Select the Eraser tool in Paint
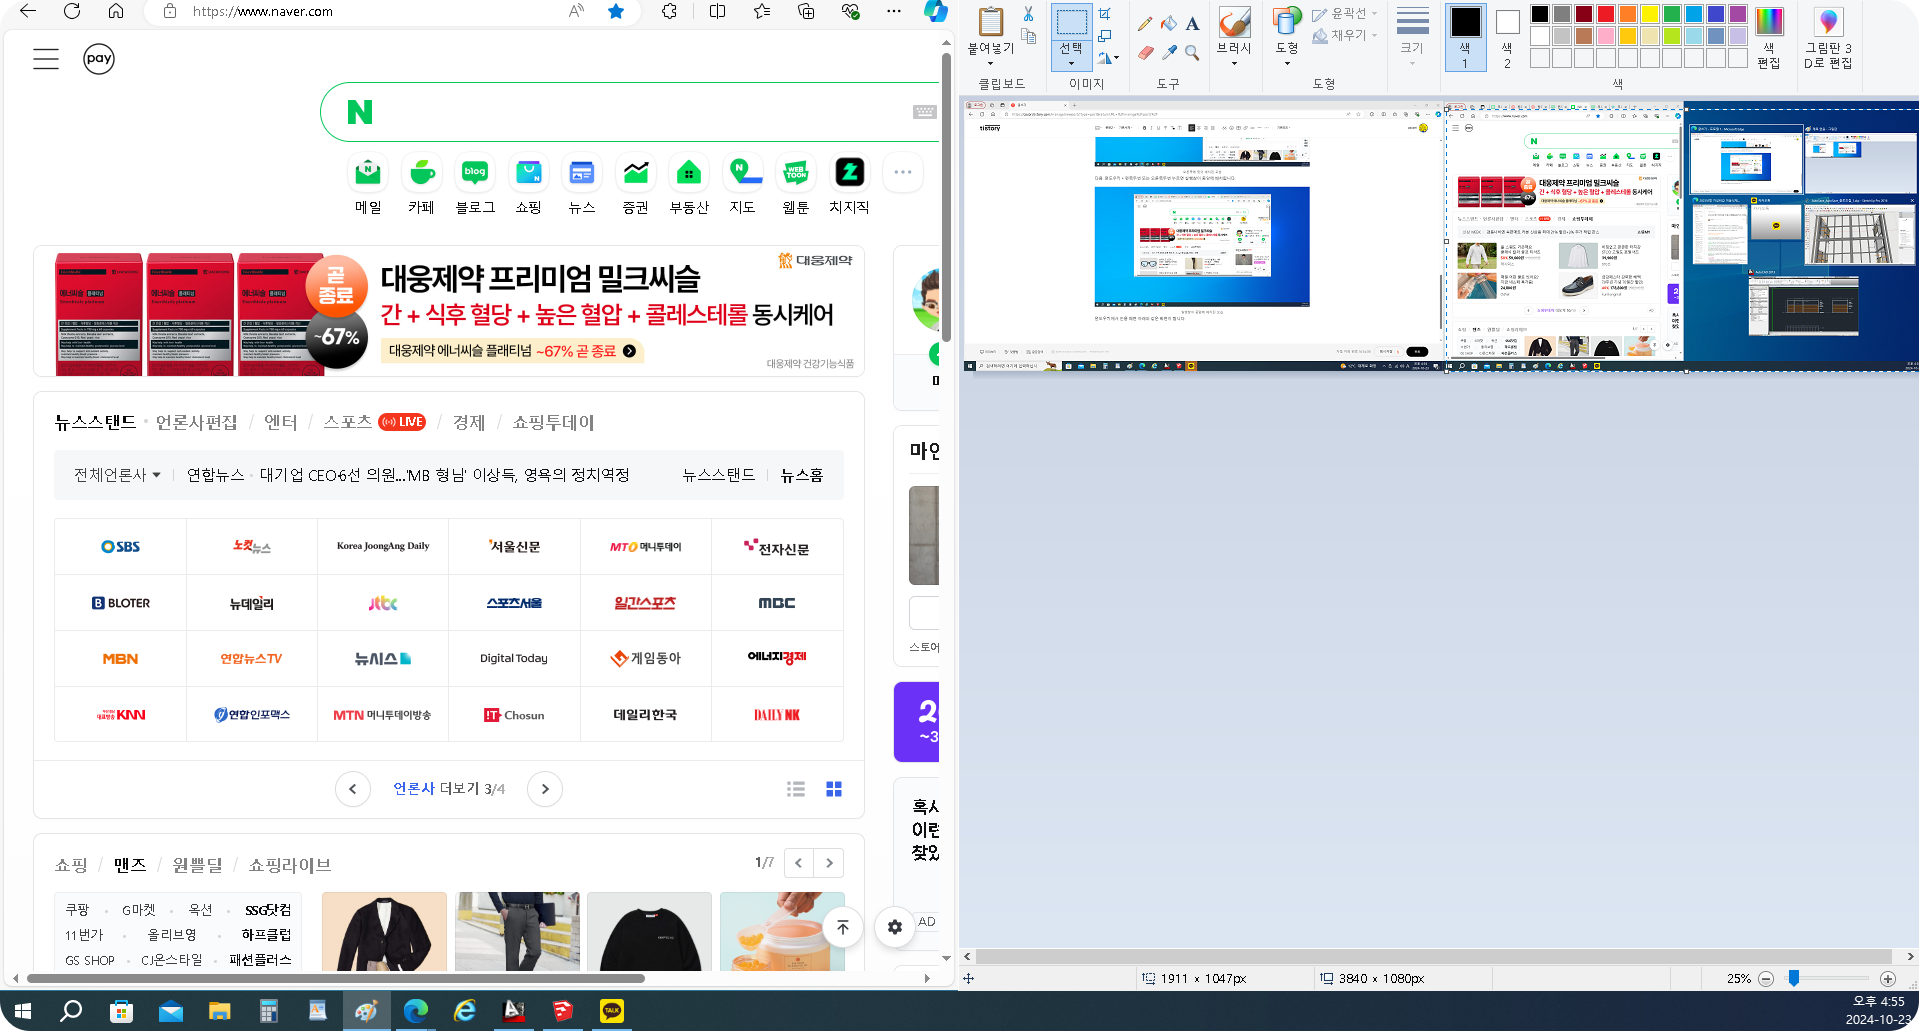This screenshot has width=1919, height=1031. click(x=1145, y=52)
